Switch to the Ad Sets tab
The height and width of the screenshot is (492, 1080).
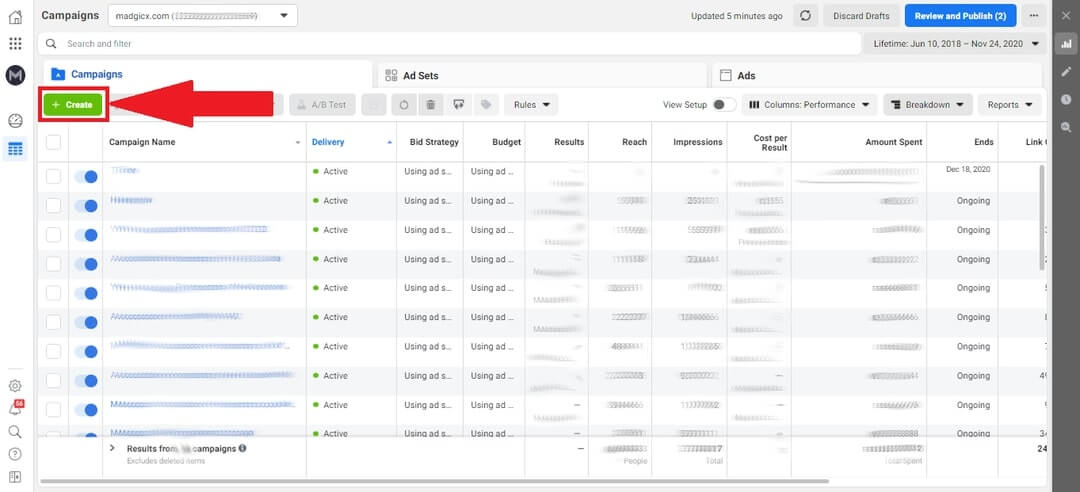(420, 76)
